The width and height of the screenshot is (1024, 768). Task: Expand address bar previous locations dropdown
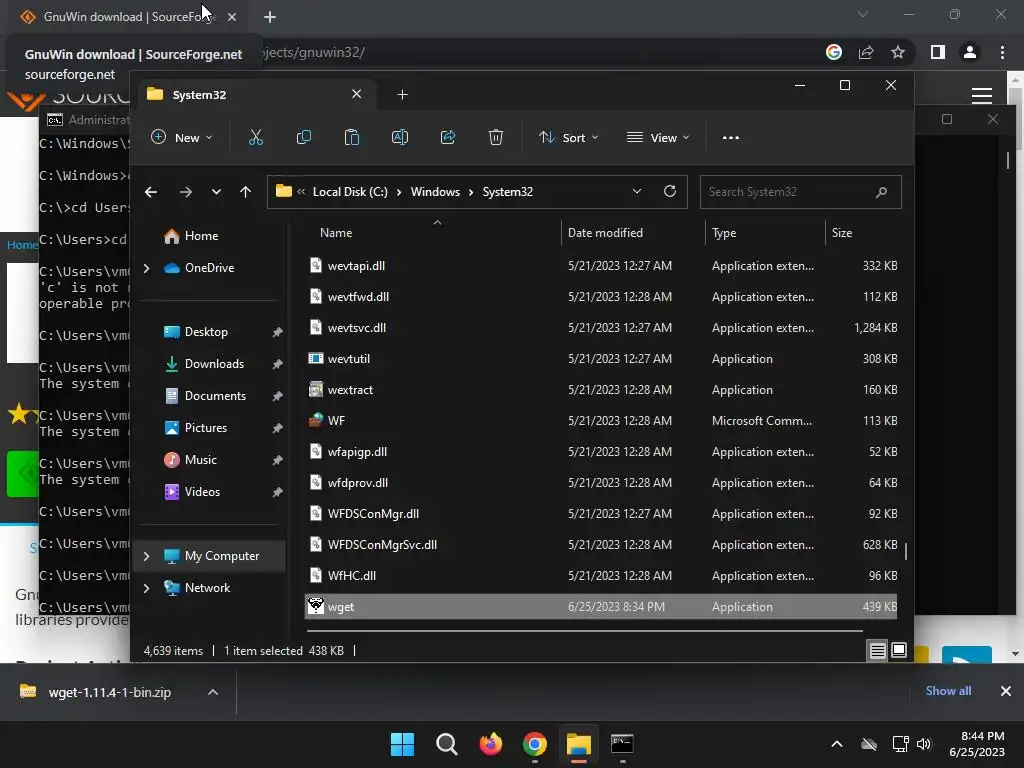click(x=637, y=191)
